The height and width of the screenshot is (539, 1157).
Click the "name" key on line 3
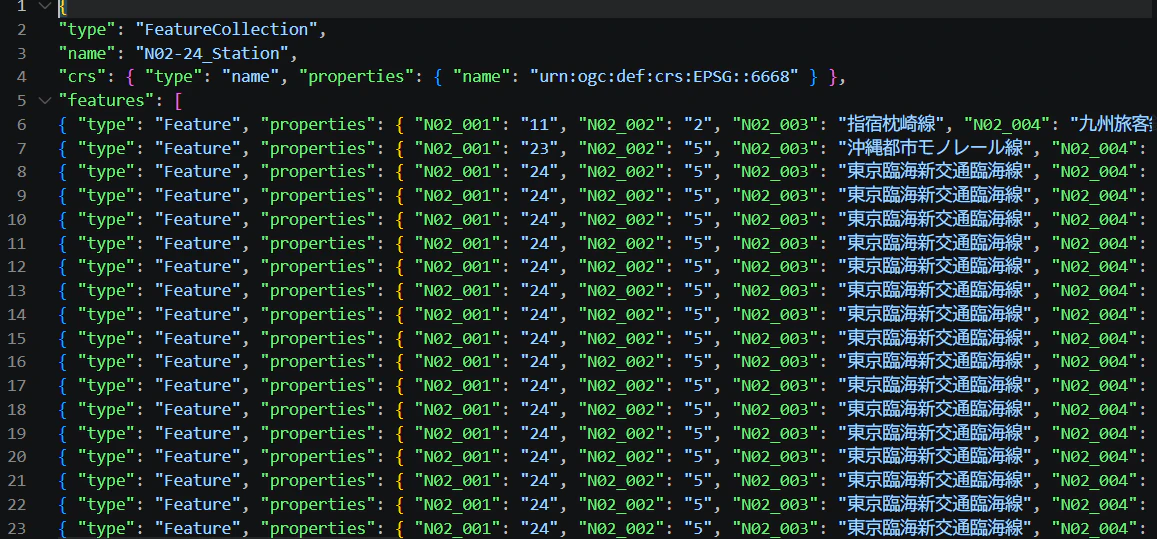pyautogui.click(x=87, y=54)
